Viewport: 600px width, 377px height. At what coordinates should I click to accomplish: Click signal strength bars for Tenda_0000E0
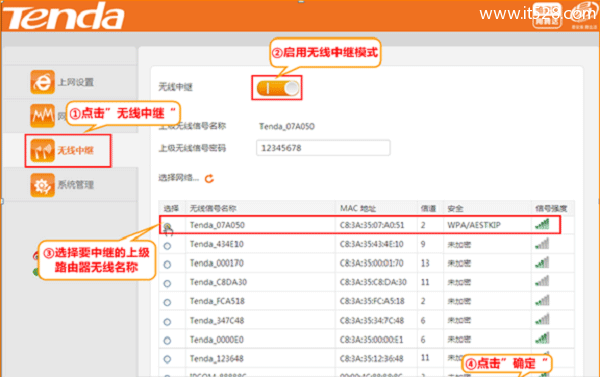pos(542,339)
